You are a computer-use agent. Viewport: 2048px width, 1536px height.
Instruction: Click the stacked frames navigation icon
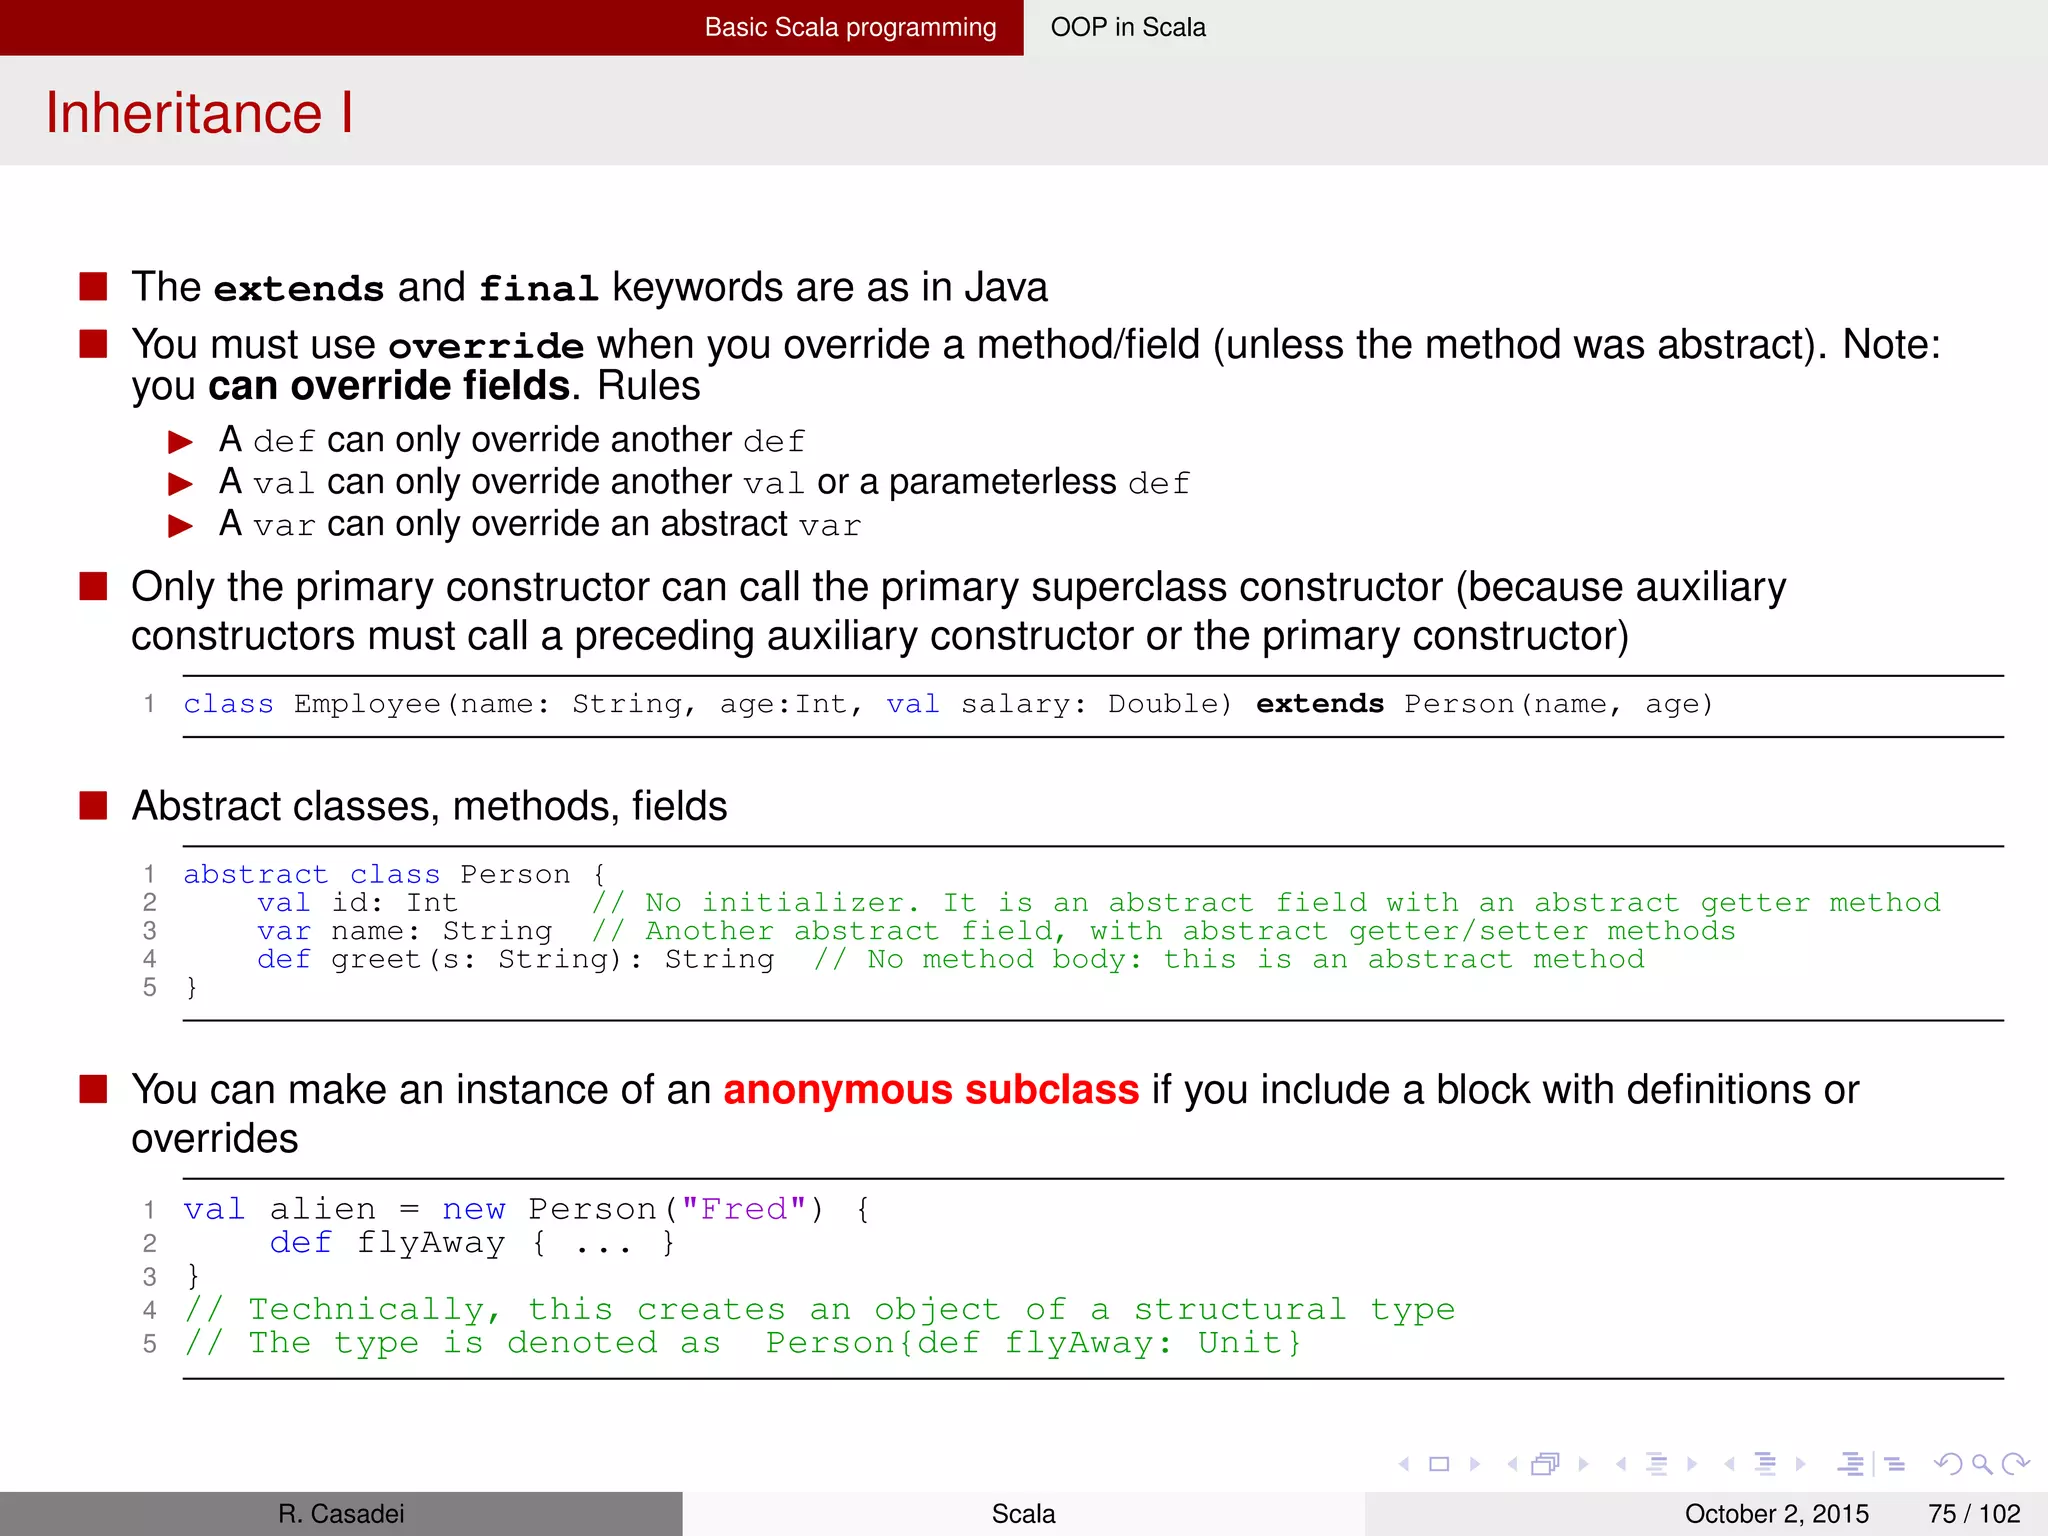click(1546, 1464)
